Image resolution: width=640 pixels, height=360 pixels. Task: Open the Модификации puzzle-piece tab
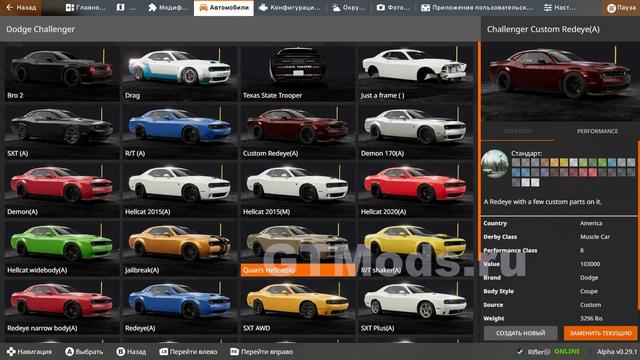(x=168, y=8)
